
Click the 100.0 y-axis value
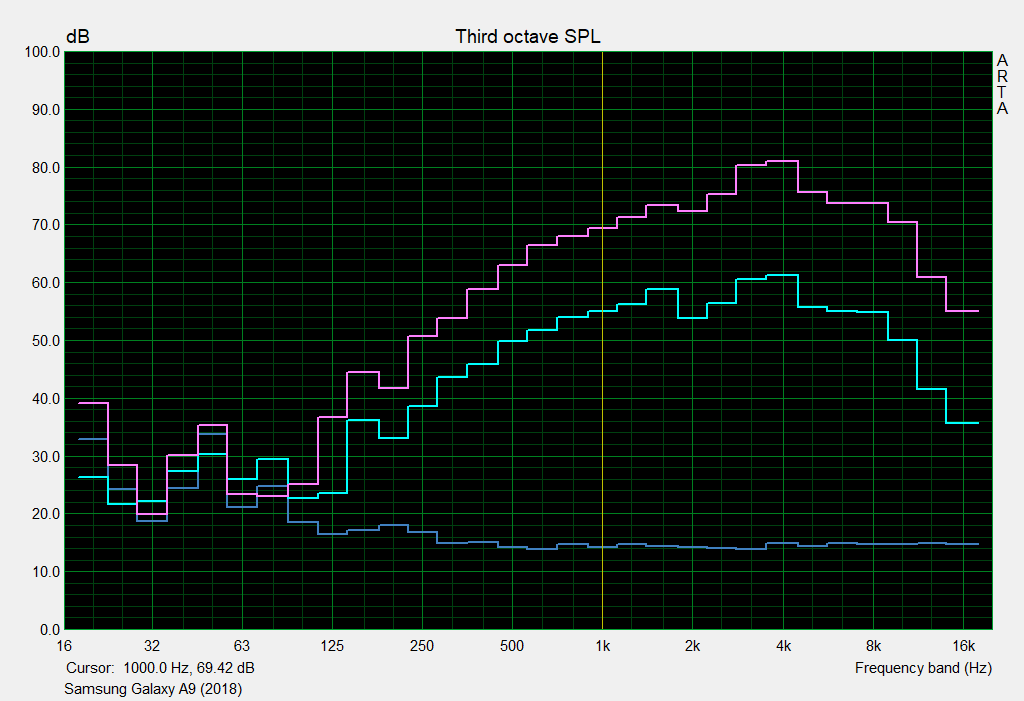click(x=42, y=52)
